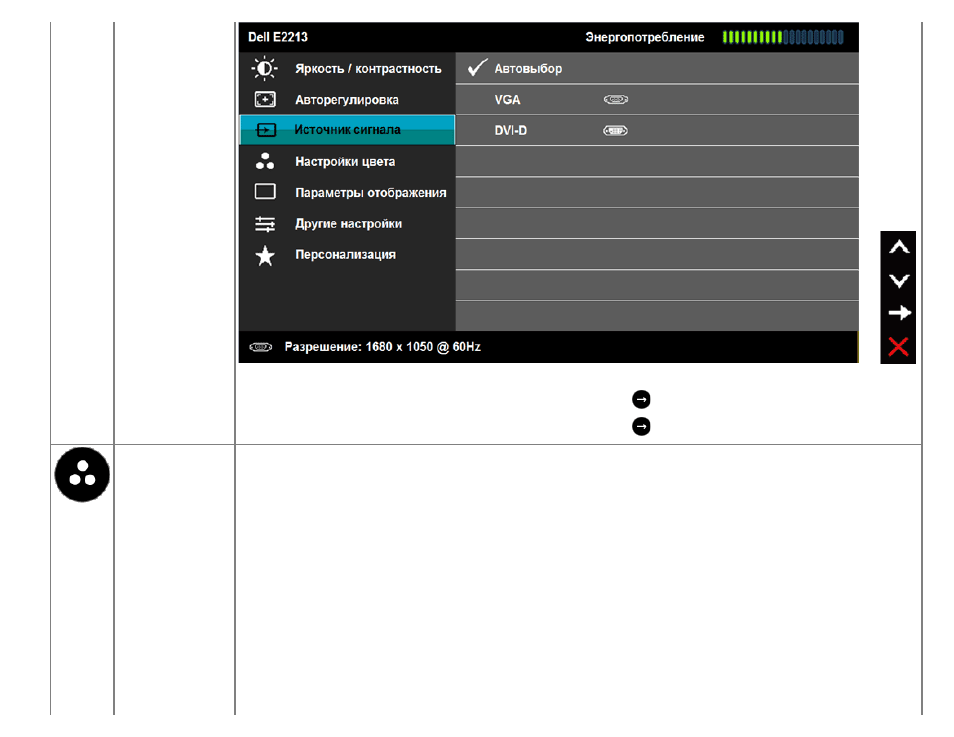Image resolution: width=954 pixels, height=737 pixels.
Task: Click the input source arrow icon
Action: click(266, 130)
